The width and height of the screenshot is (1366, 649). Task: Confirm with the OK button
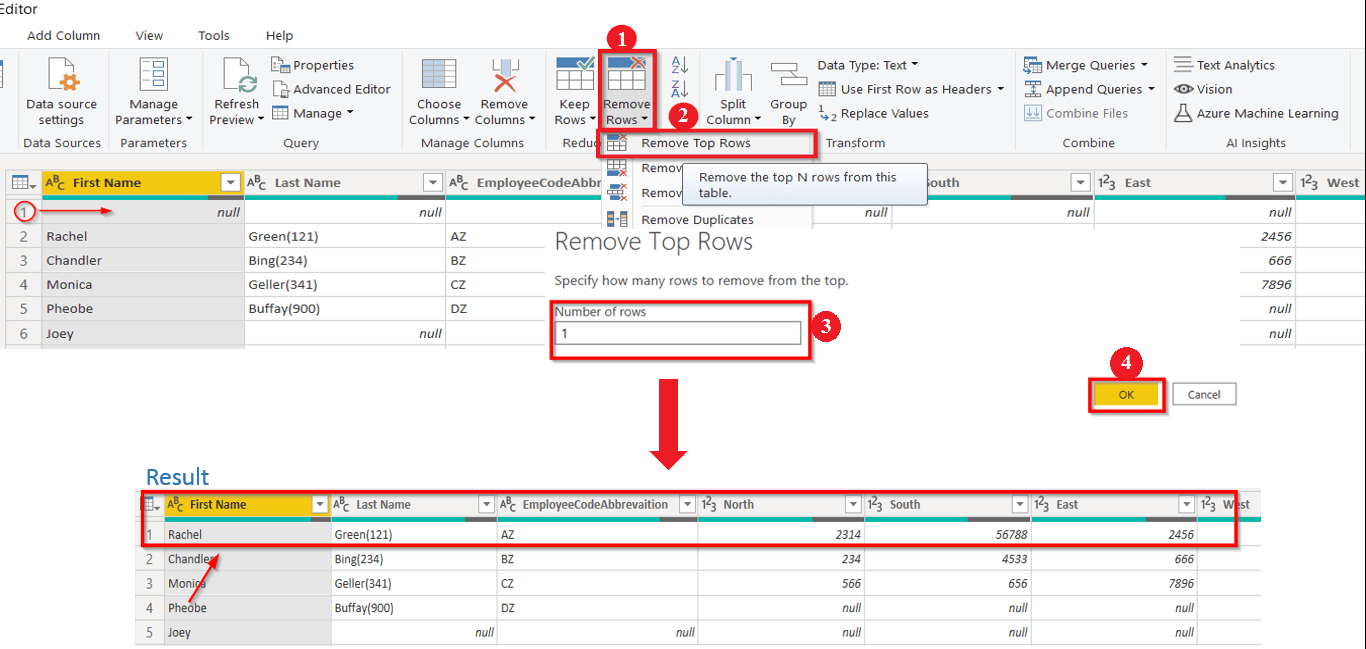click(x=1126, y=393)
